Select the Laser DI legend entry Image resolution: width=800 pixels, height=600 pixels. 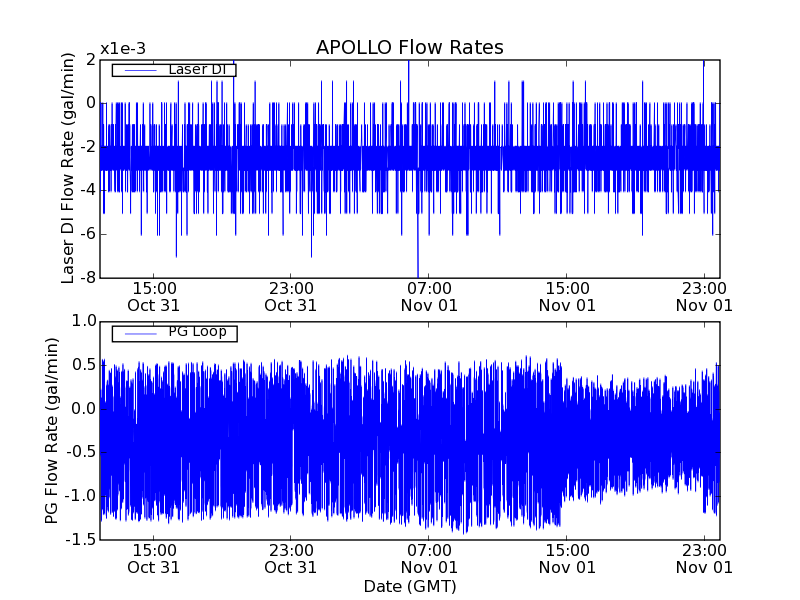coord(194,69)
